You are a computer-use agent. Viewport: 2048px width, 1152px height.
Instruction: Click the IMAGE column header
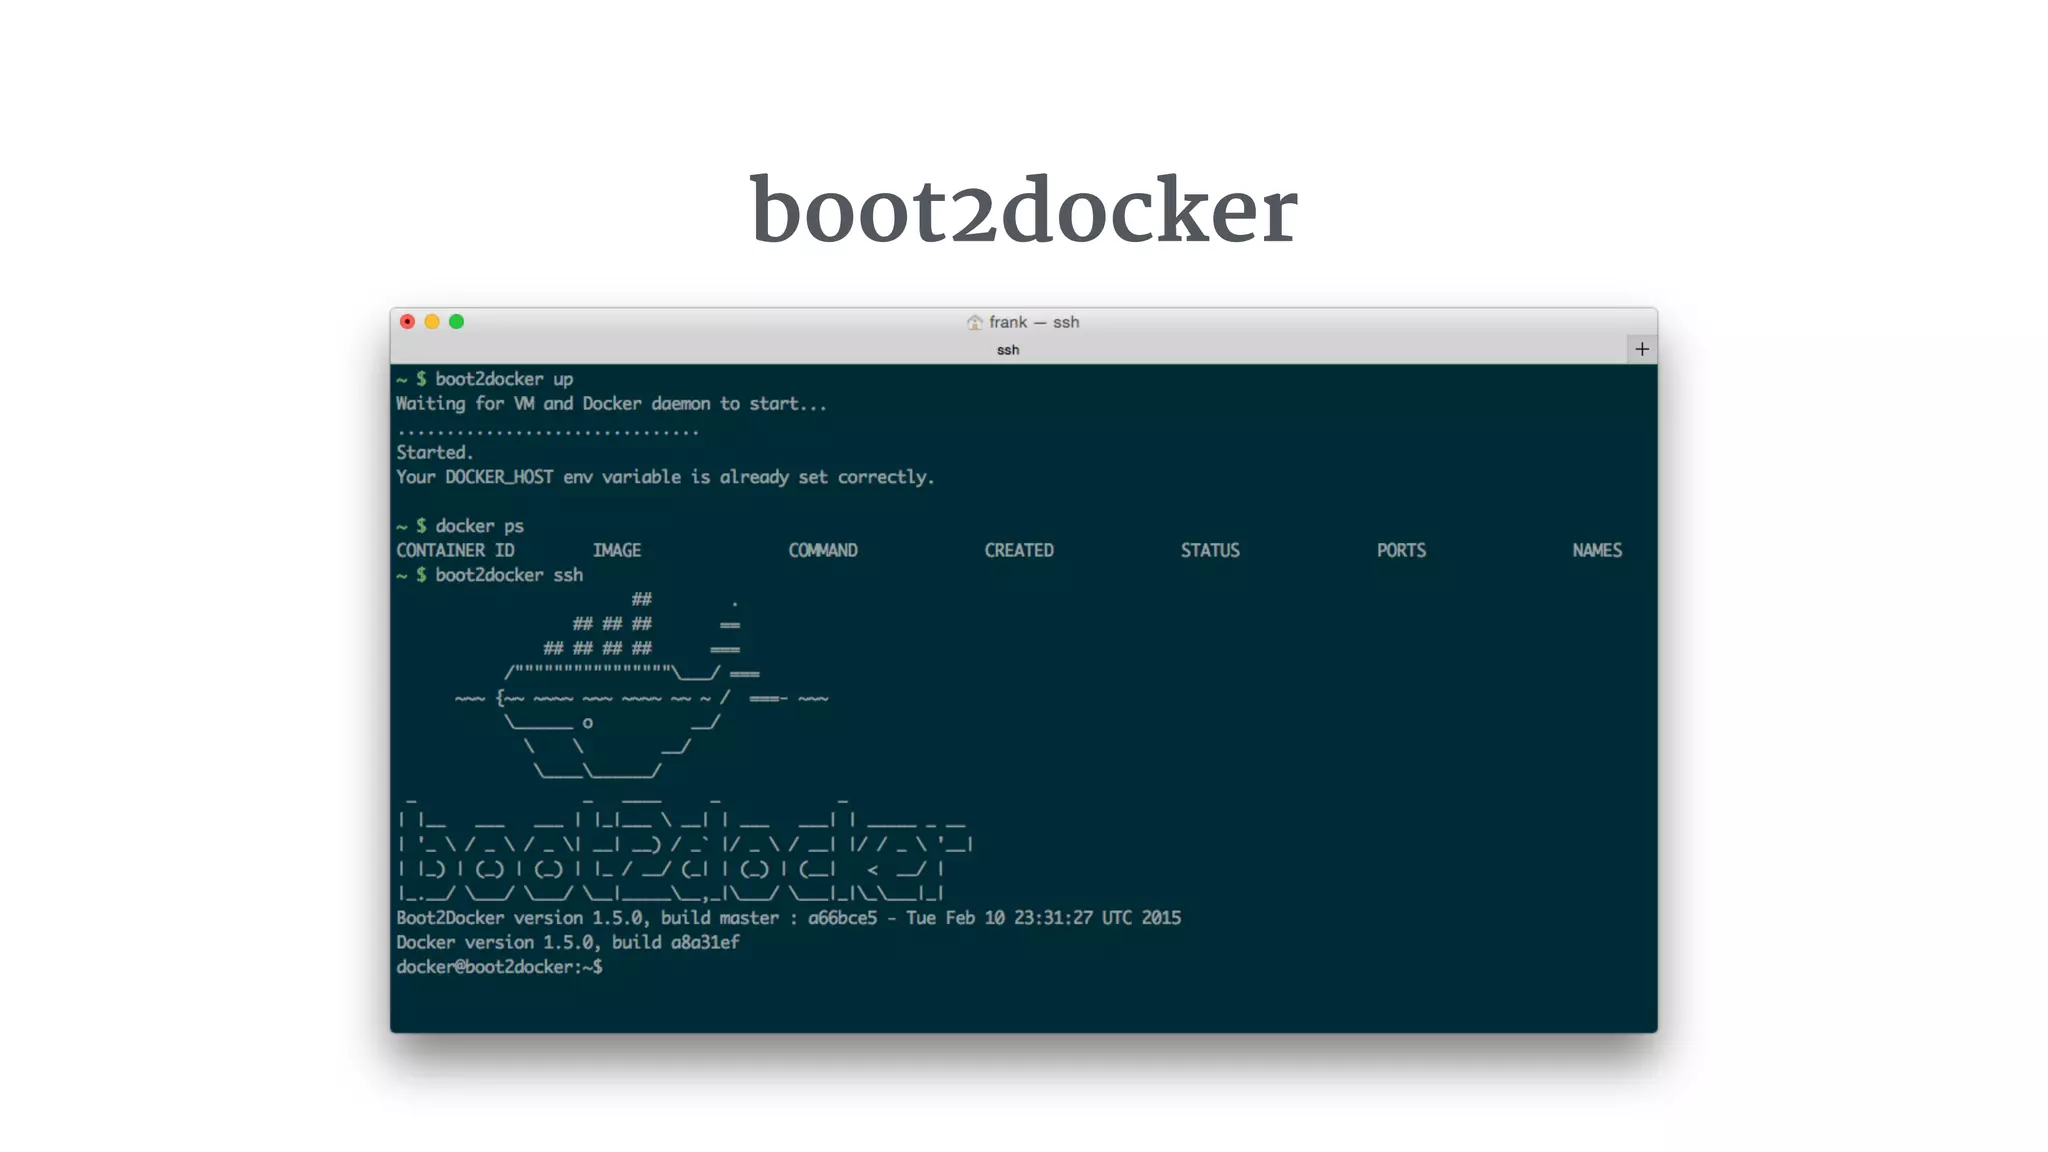[x=617, y=550]
